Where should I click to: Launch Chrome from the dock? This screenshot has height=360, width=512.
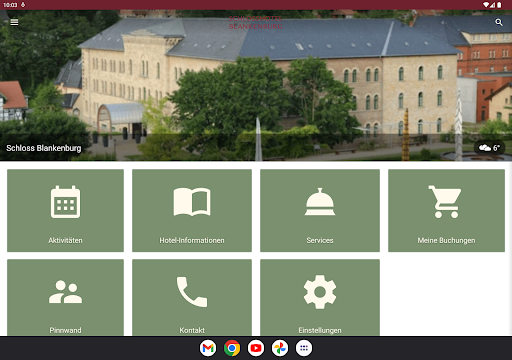(x=232, y=348)
